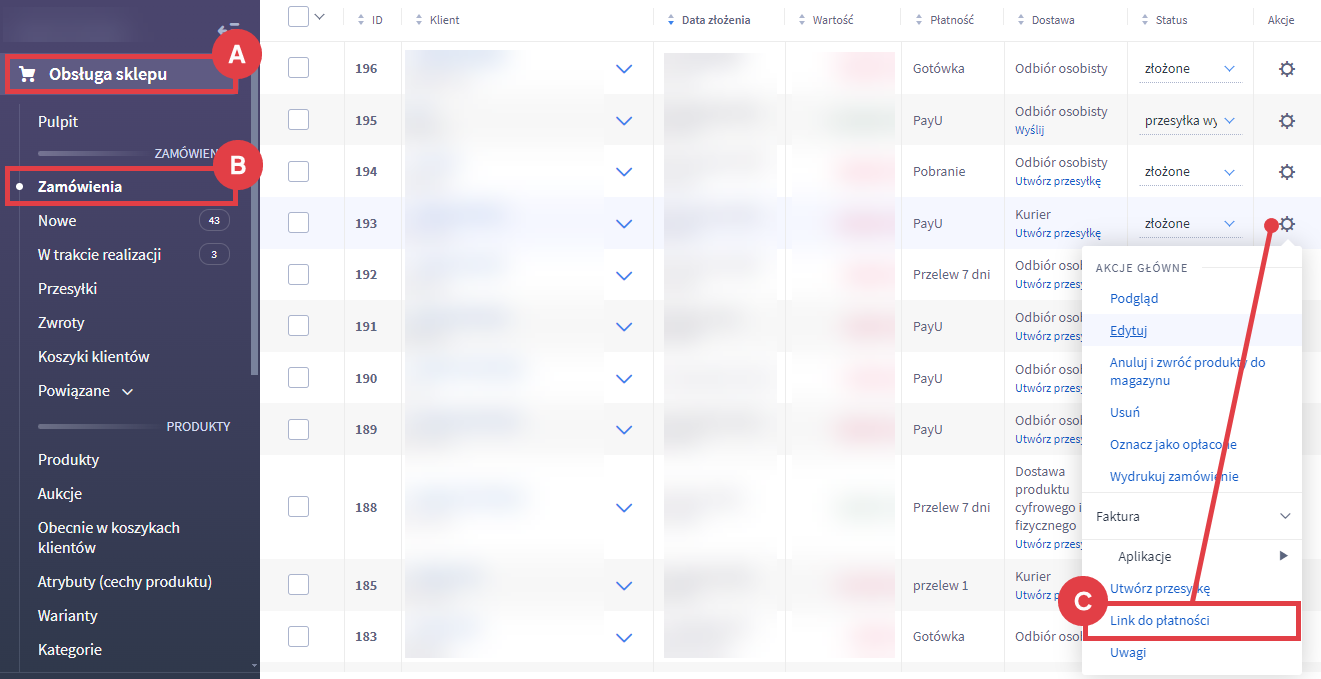Sort orders by the ID column arrows
This screenshot has width=1321, height=679.
coord(361,20)
